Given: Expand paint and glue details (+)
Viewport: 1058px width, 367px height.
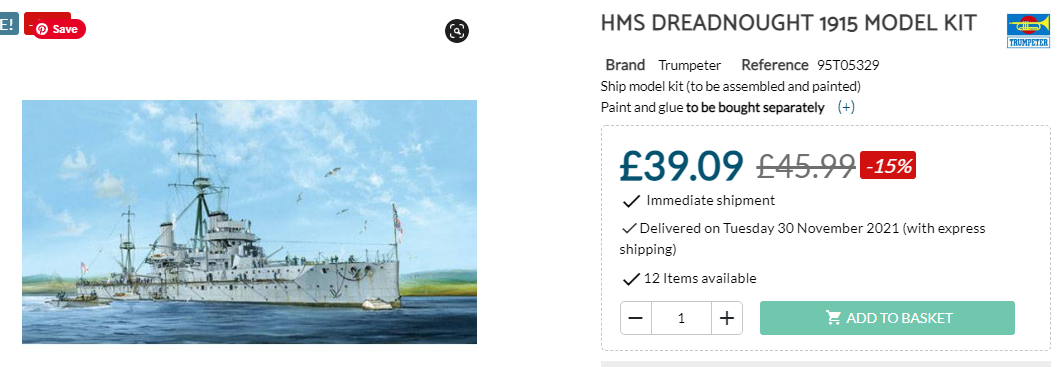Looking at the screenshot, I should pyautogui.click(x=846, y=107).
